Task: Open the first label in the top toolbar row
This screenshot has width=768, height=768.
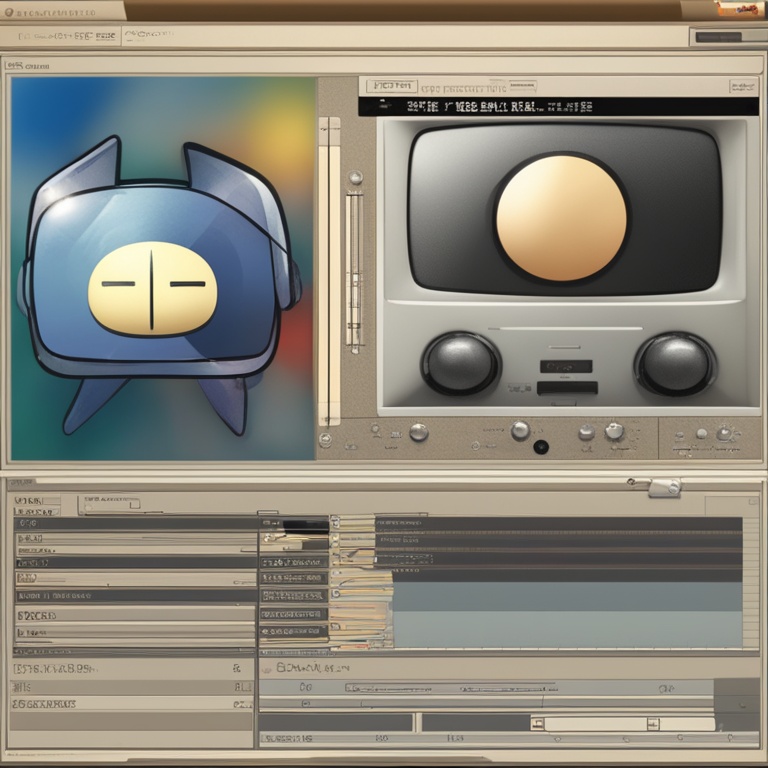Action: pyautogui.click(x=67, y=36)
